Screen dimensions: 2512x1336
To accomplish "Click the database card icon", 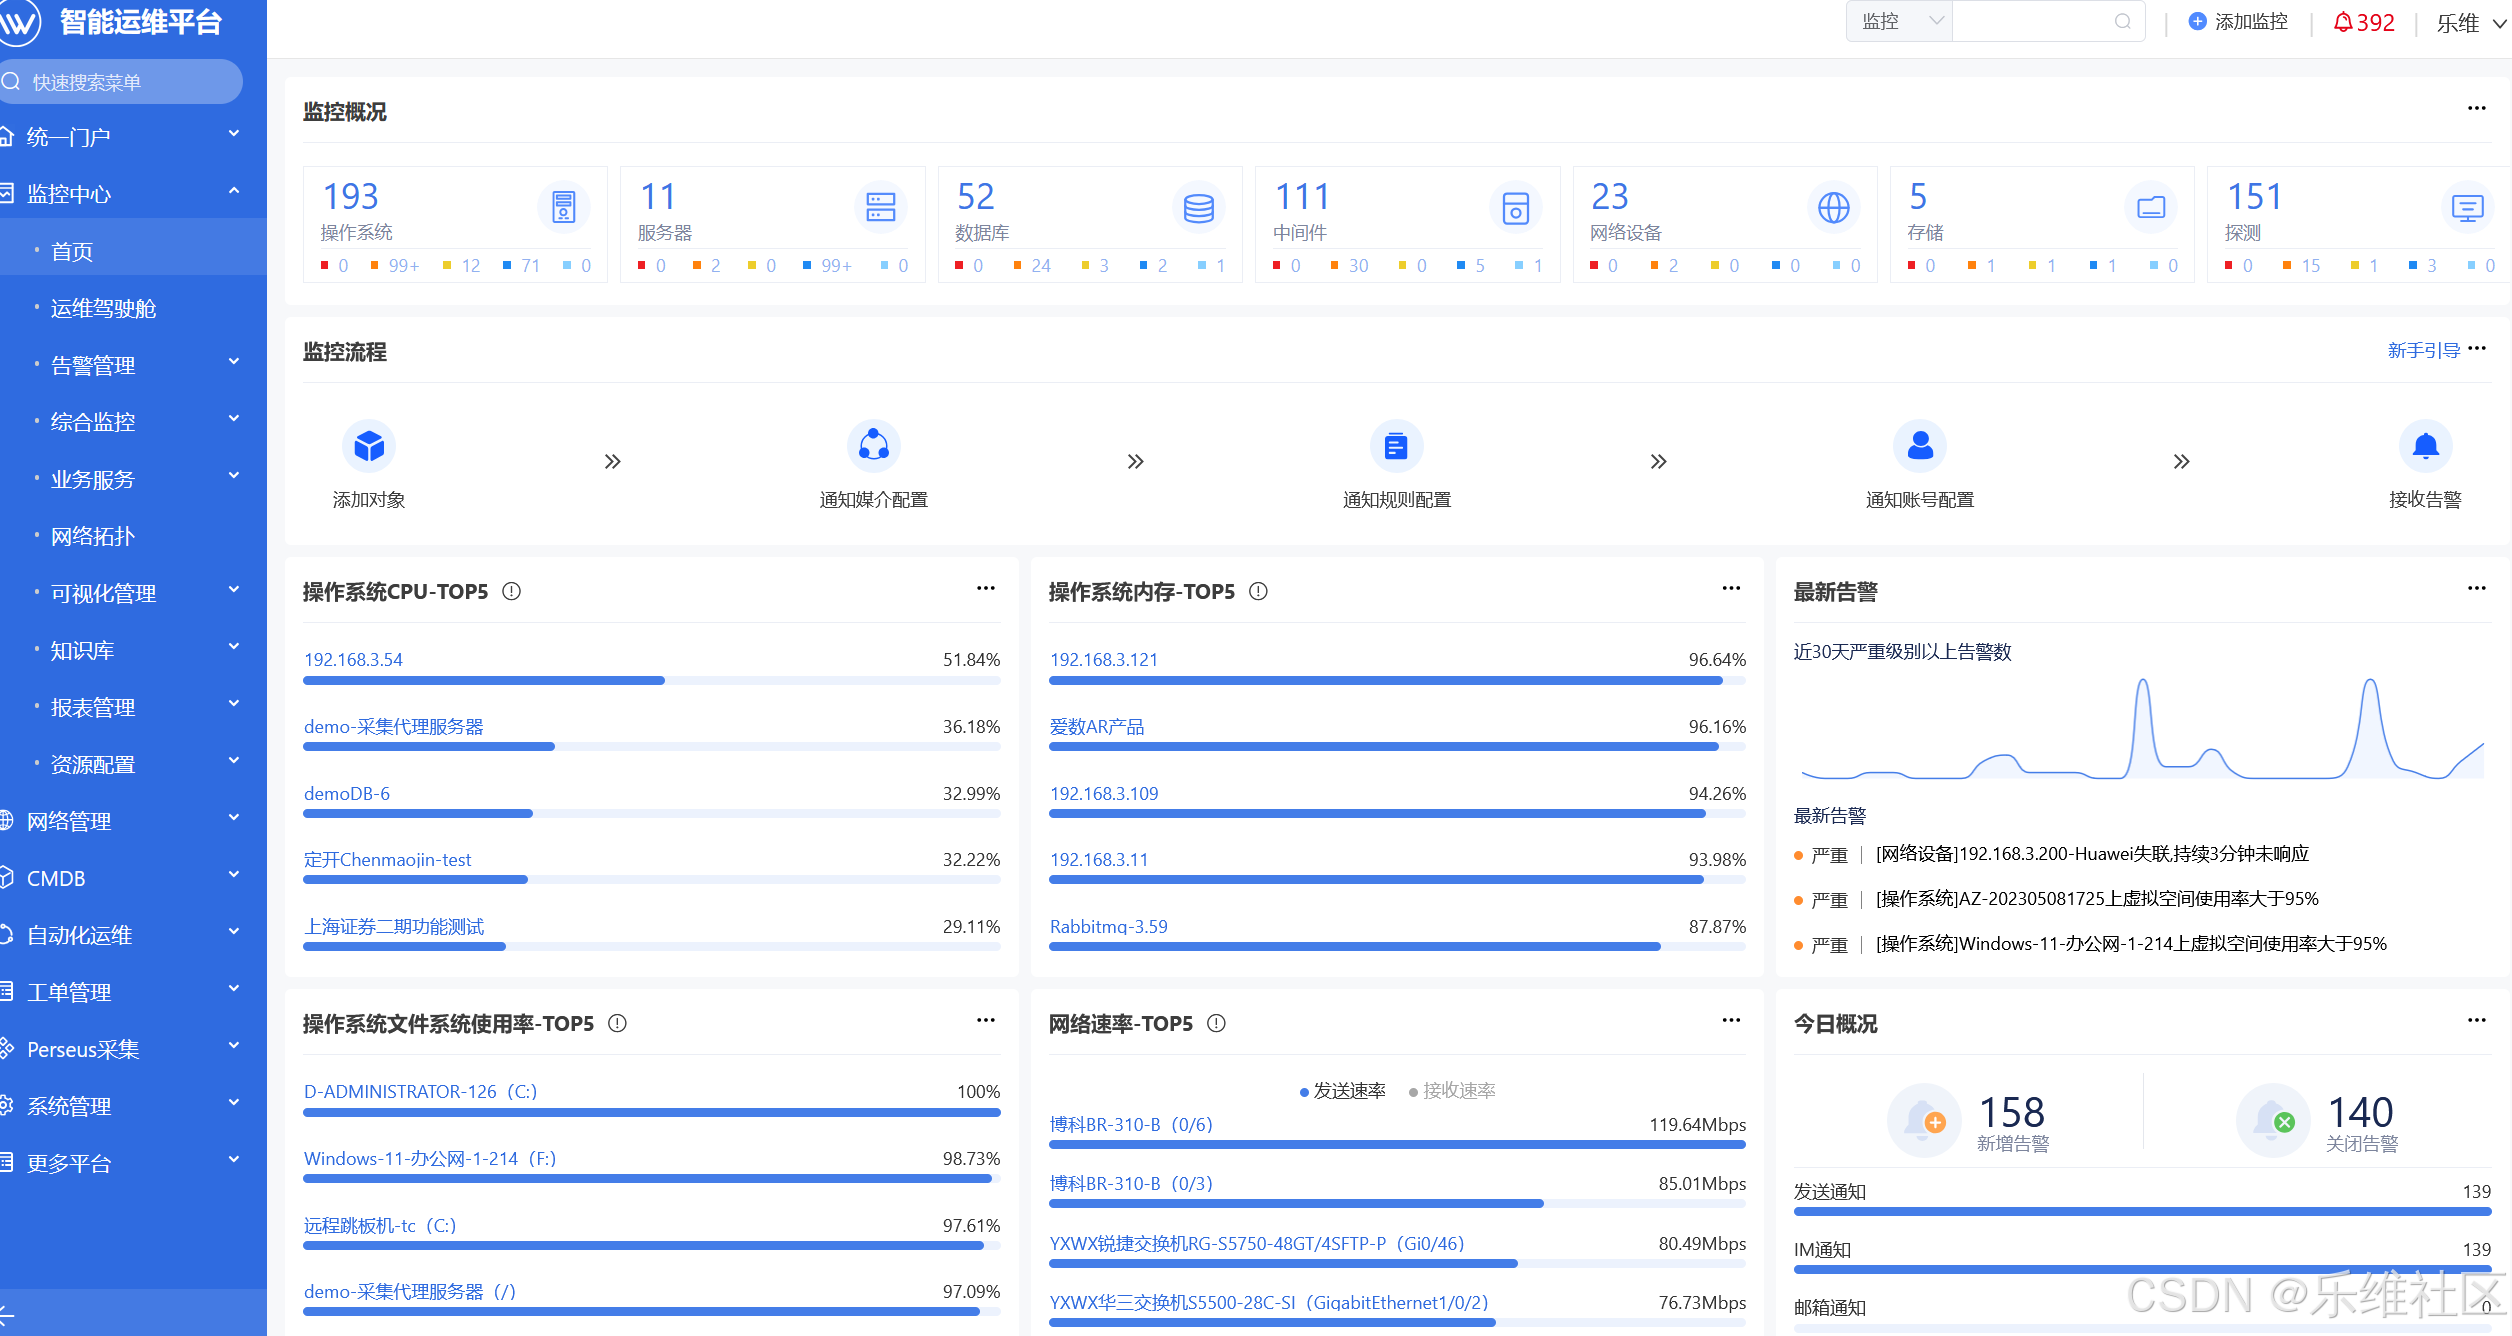I will pyautogui.click(x=1198, y=207).
